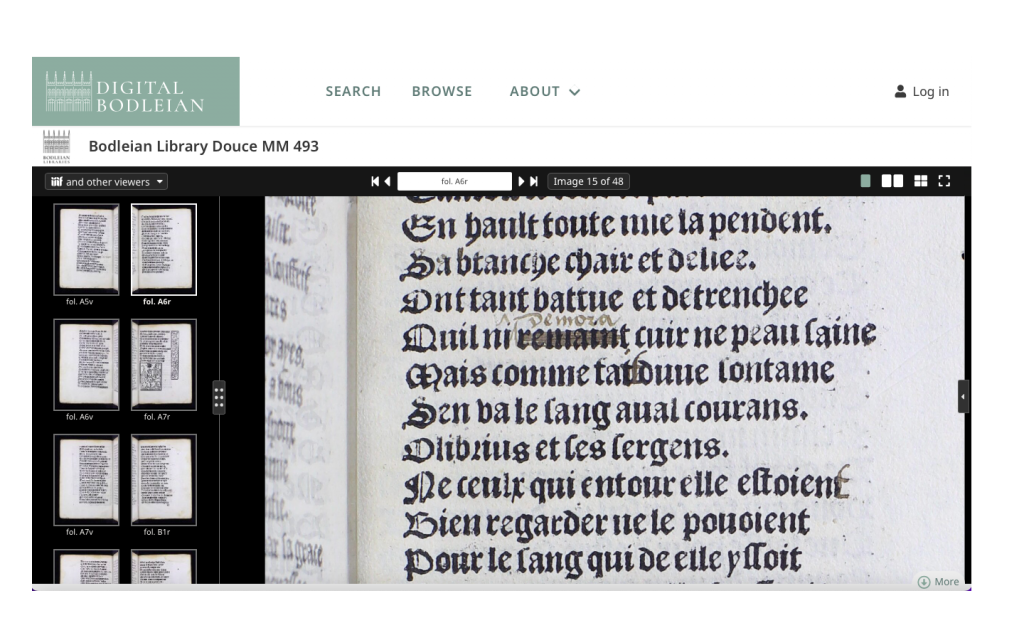Expand the right-side info panel

tap(963, 396)
